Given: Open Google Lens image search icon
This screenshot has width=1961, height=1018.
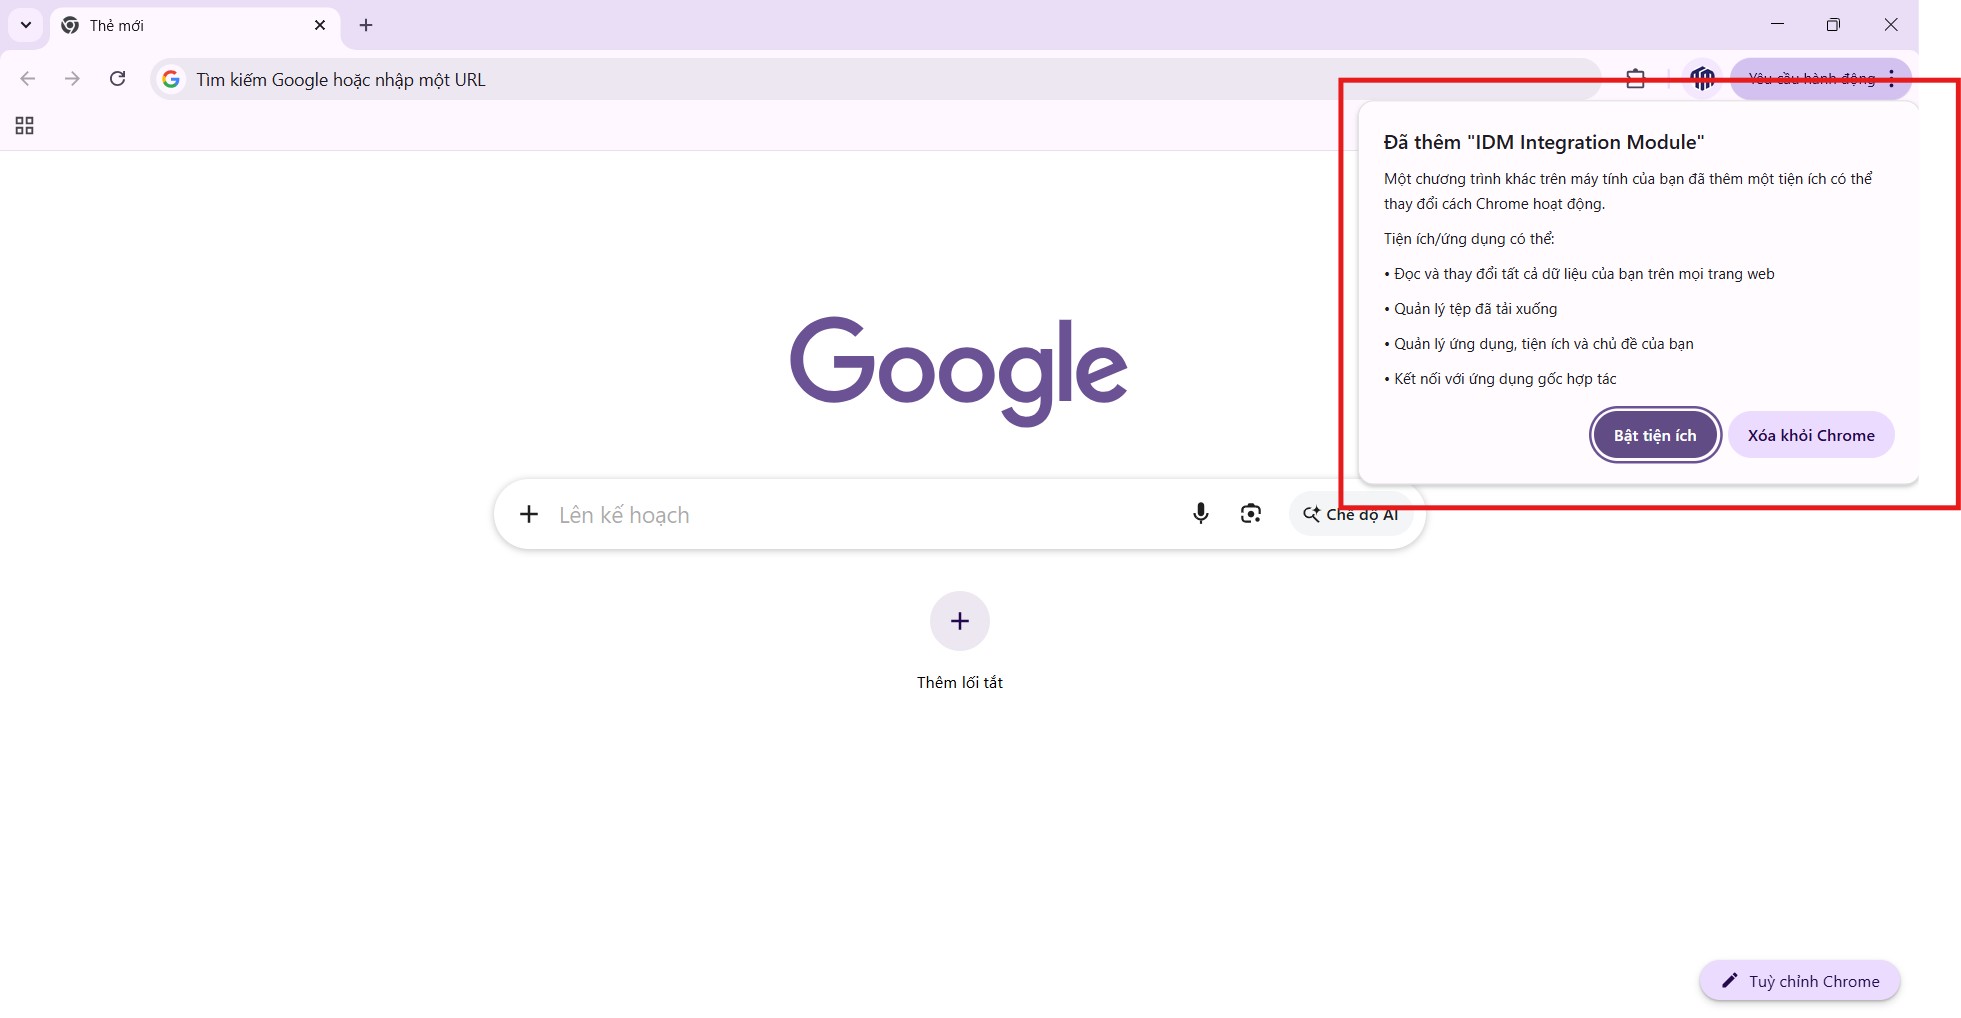Looking at the screenshot, I should 1250,513.
